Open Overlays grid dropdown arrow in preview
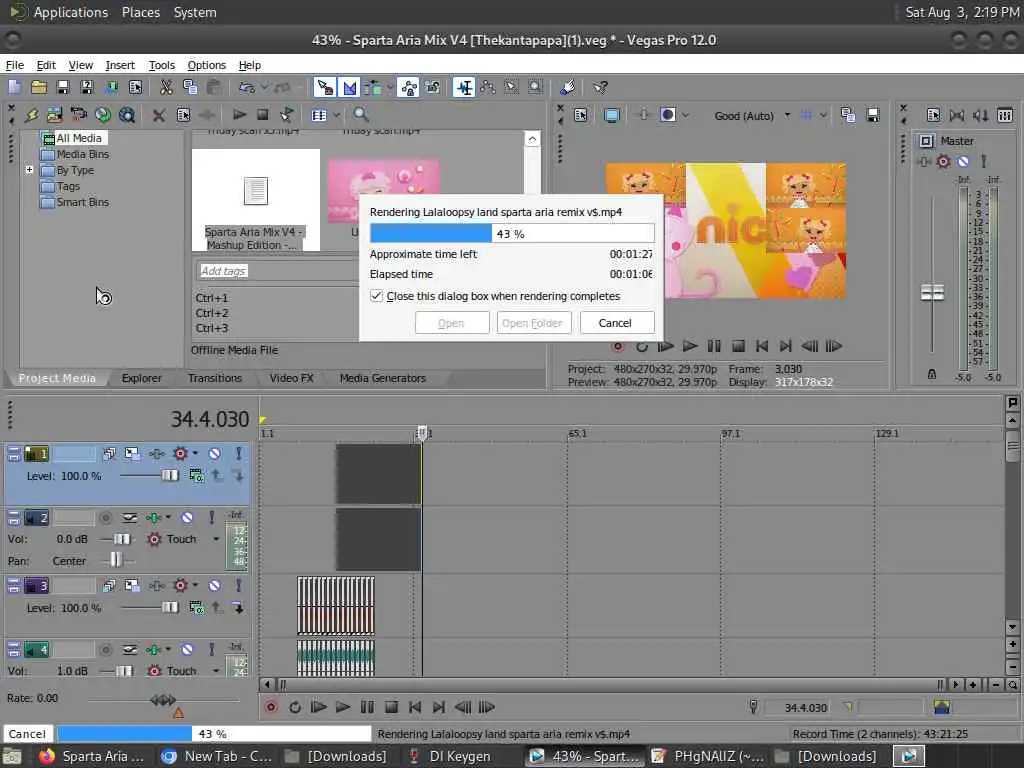 coord(823,116)
